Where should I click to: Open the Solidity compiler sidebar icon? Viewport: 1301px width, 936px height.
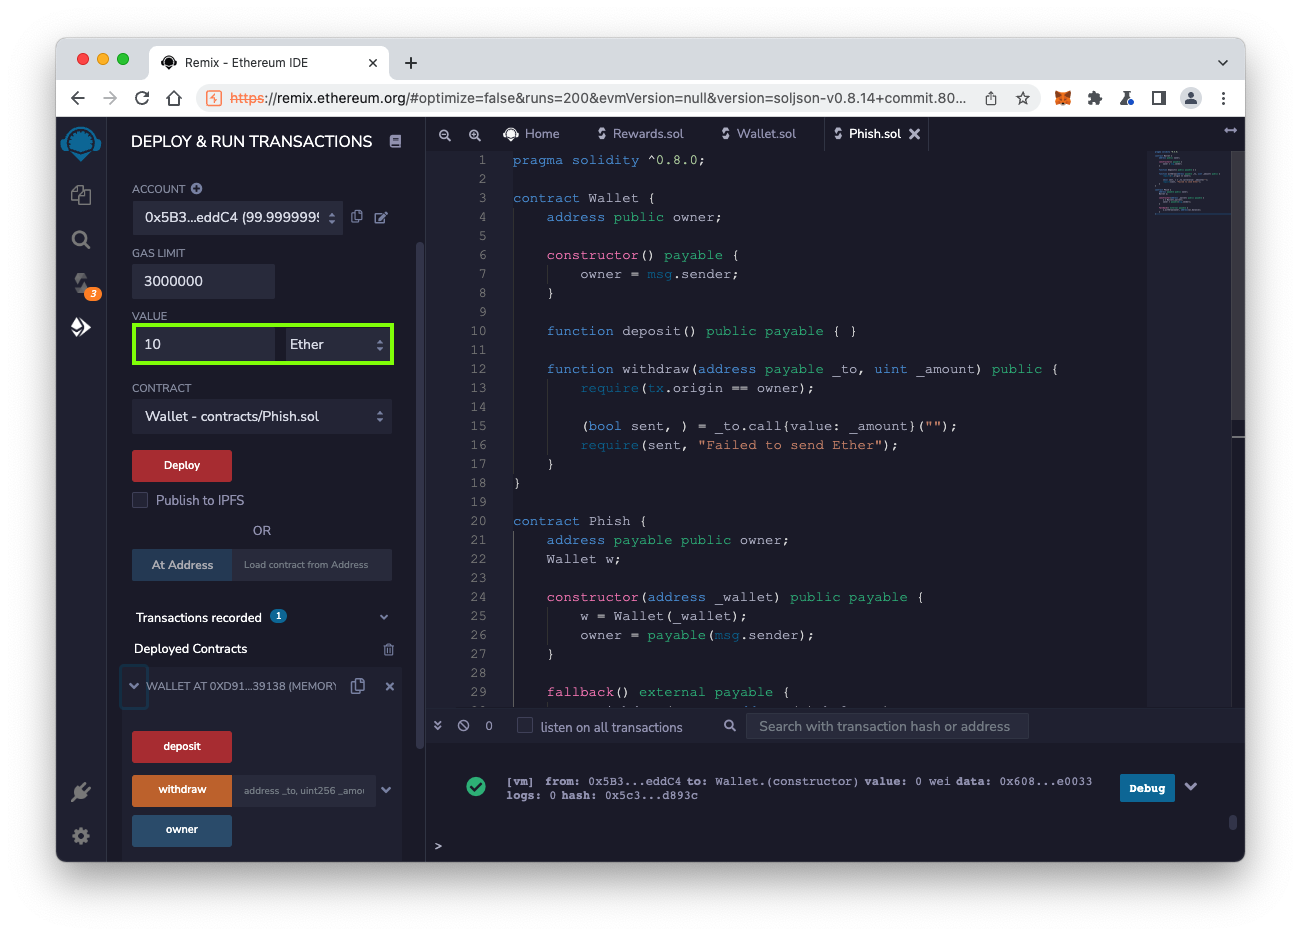81,283
